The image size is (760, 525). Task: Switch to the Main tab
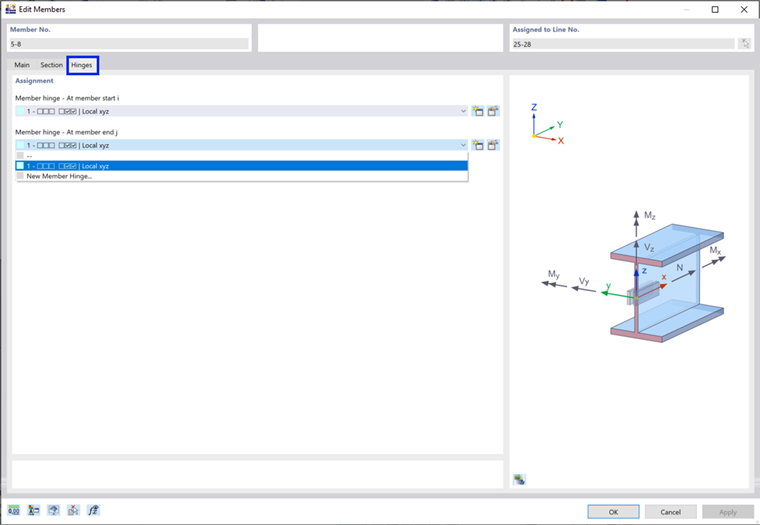click(22, 65)
